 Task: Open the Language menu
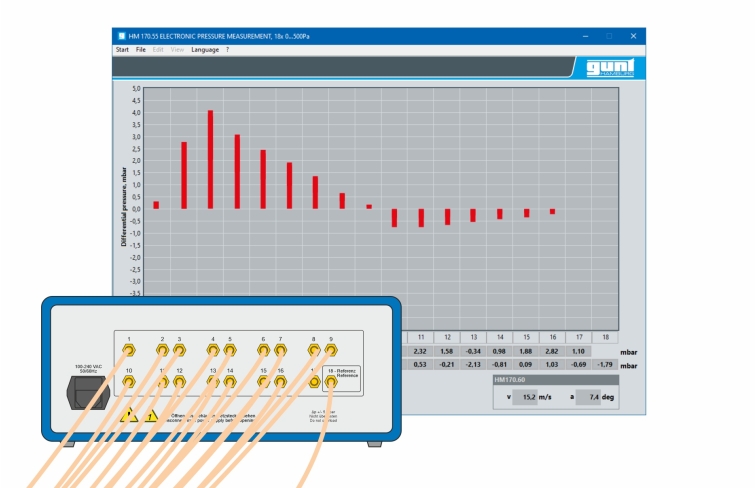pos(205,49)
